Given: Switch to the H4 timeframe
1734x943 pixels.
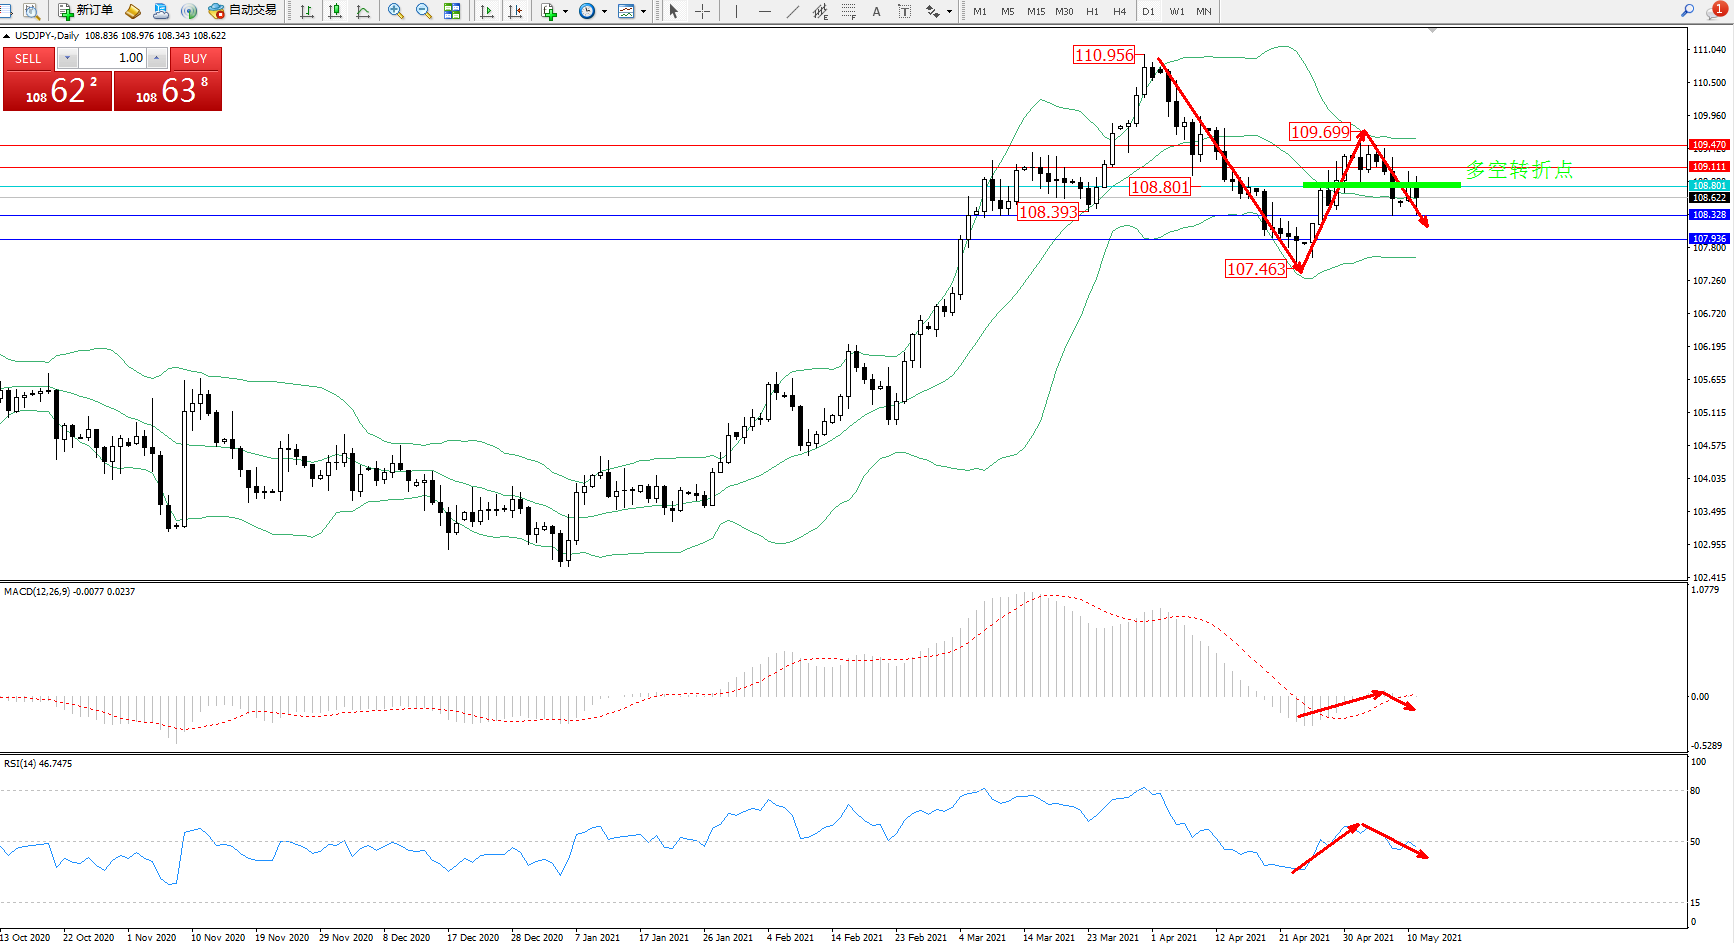Looking at the screenshot, I should (1119, 12).
